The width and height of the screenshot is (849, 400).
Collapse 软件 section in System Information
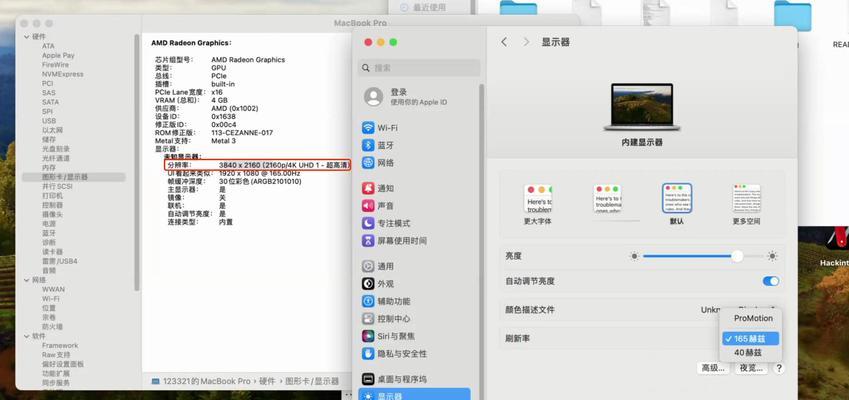tap(27, 336)
